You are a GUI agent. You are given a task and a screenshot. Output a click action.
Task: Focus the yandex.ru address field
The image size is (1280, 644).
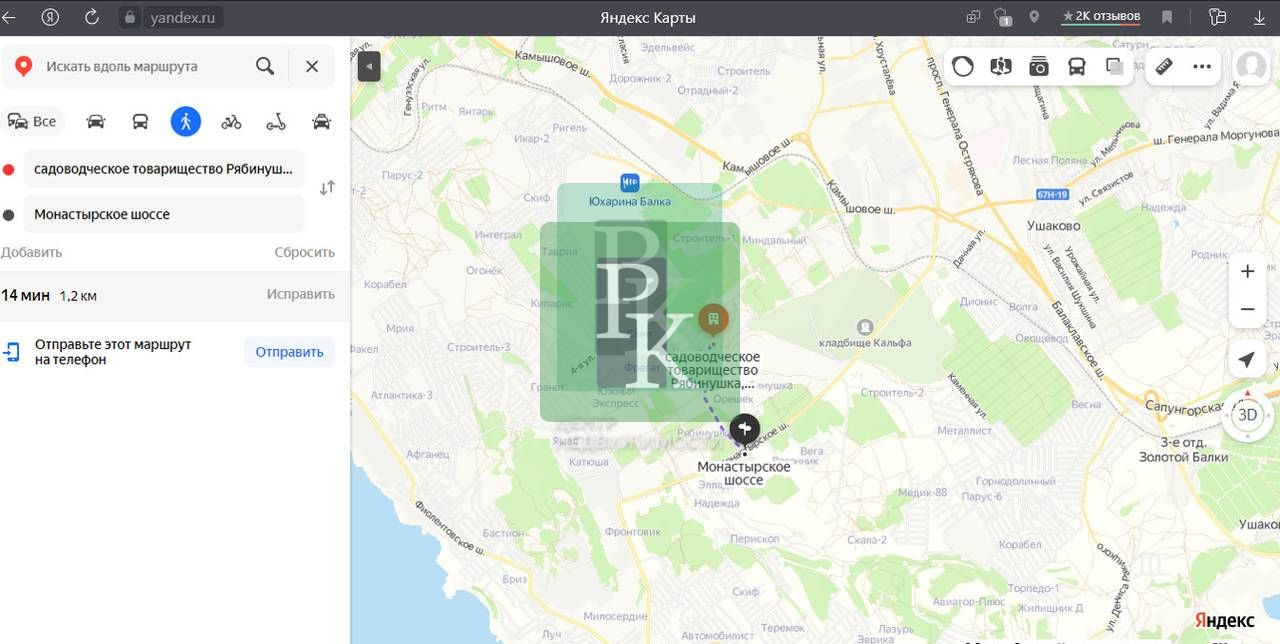[182, 17]
